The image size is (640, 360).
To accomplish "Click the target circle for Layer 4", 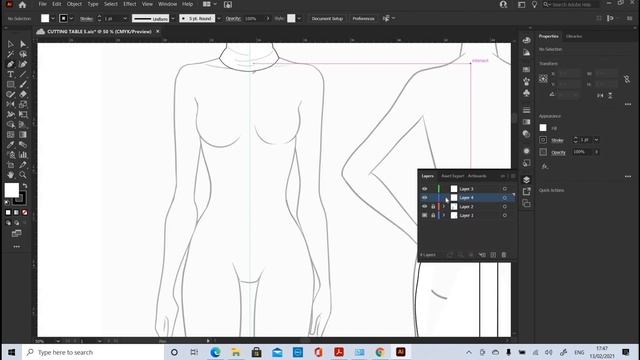I will pos(505,198).
